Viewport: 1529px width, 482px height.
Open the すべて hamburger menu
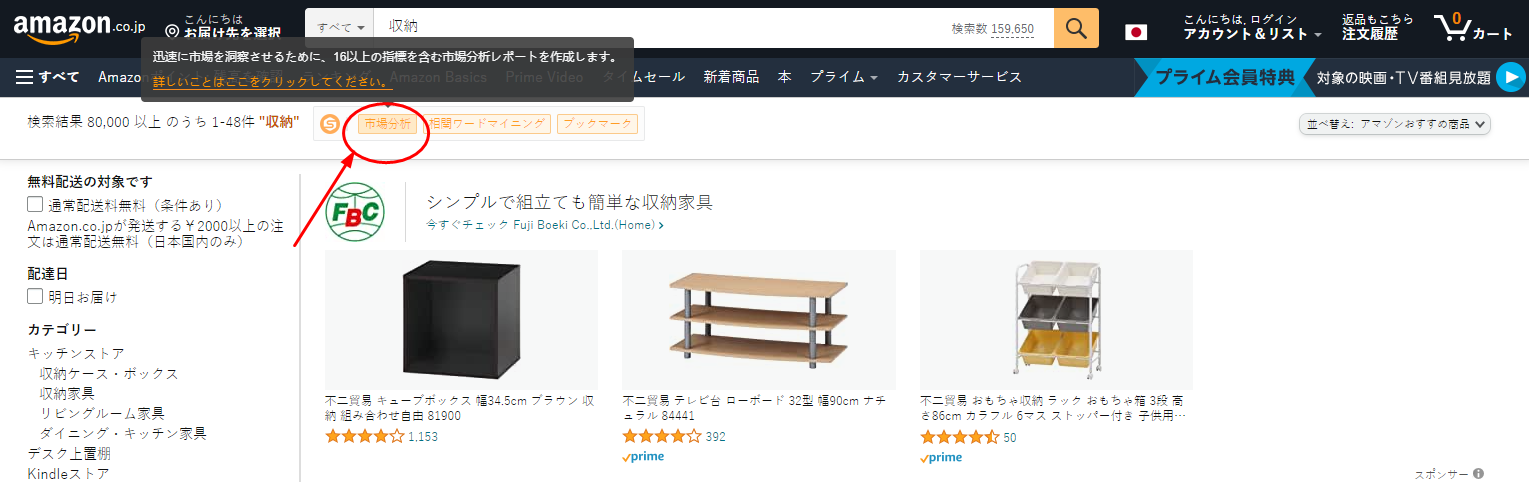point(48,77)
